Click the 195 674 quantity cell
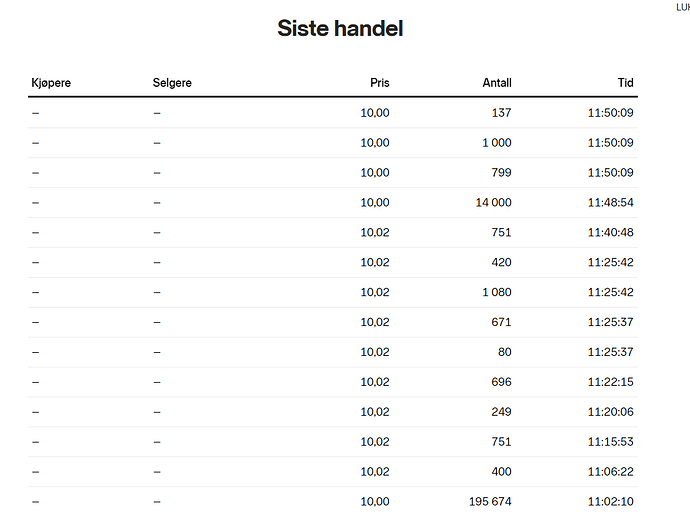This screenshot has height=515, width=690. pos(490,501)
